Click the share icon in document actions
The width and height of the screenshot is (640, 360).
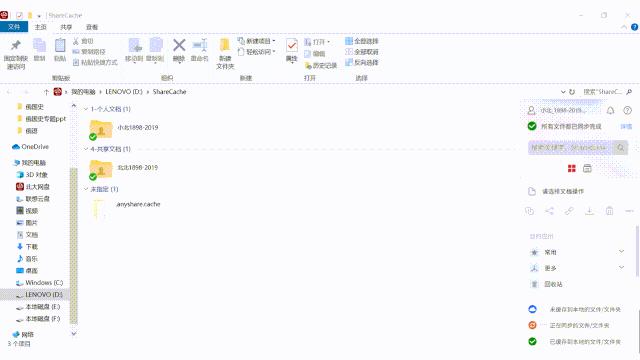tap(549, 211)
